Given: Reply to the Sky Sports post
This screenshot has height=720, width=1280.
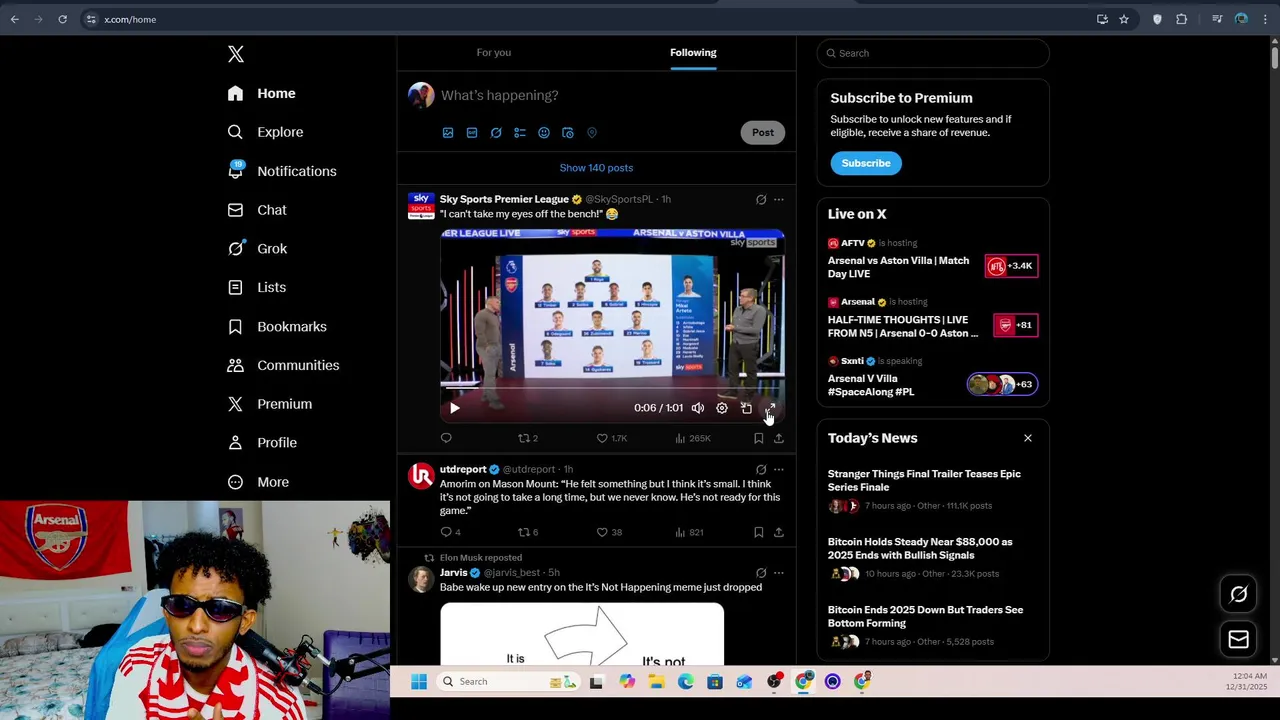Looking at the screenshot, I should (446, 438).
